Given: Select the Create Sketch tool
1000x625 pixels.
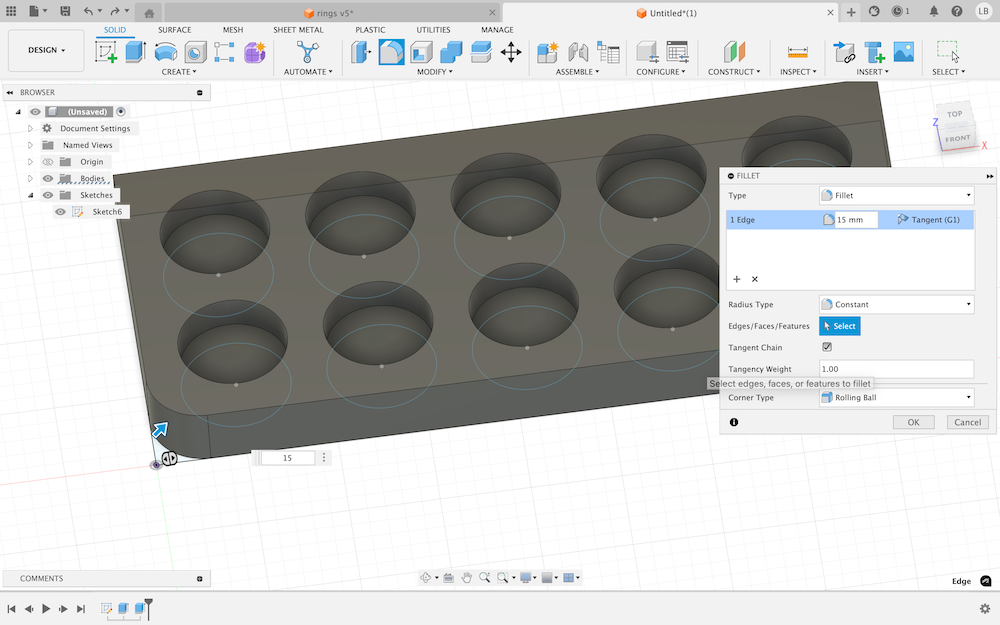Looking at the screenshot, I should coord(106,52).
